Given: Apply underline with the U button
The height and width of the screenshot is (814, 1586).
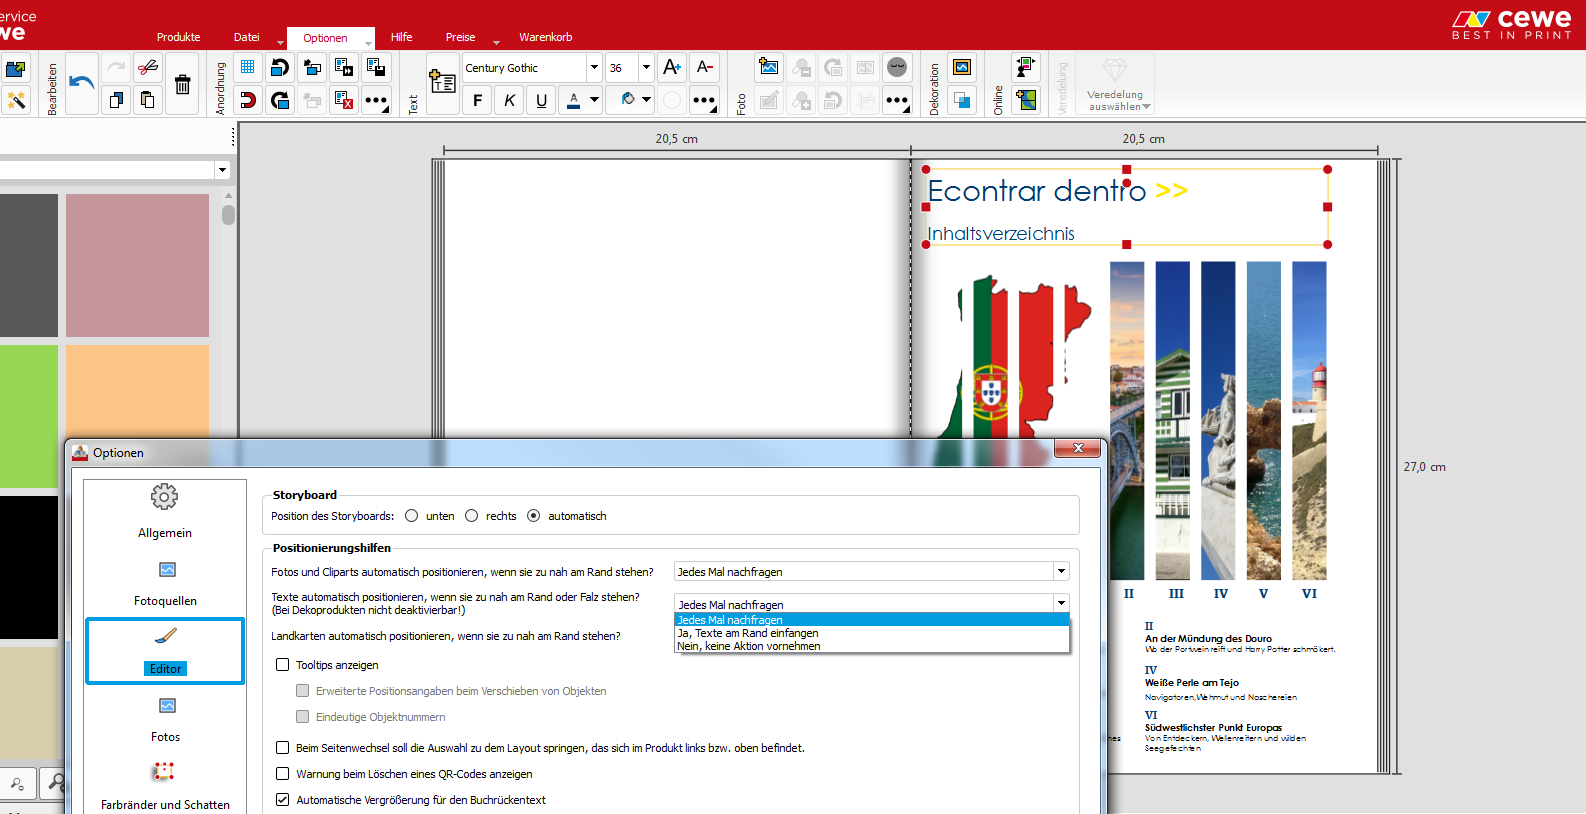Looking at the screenshot, I should coord(541,99).
